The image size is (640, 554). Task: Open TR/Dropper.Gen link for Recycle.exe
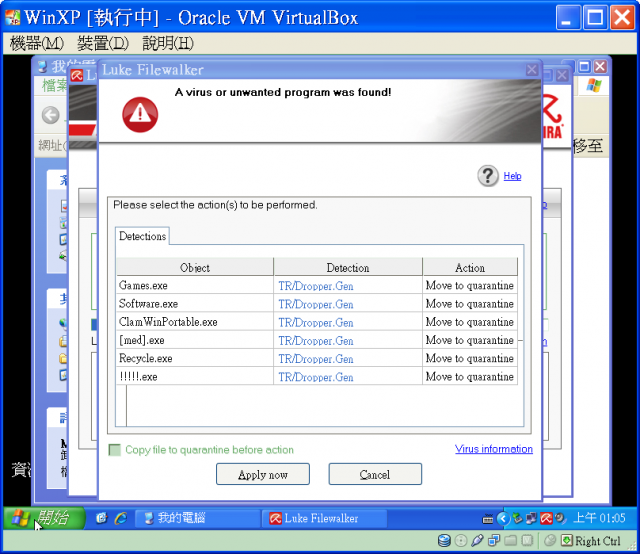pyautogui.click(x=316, y=359)
